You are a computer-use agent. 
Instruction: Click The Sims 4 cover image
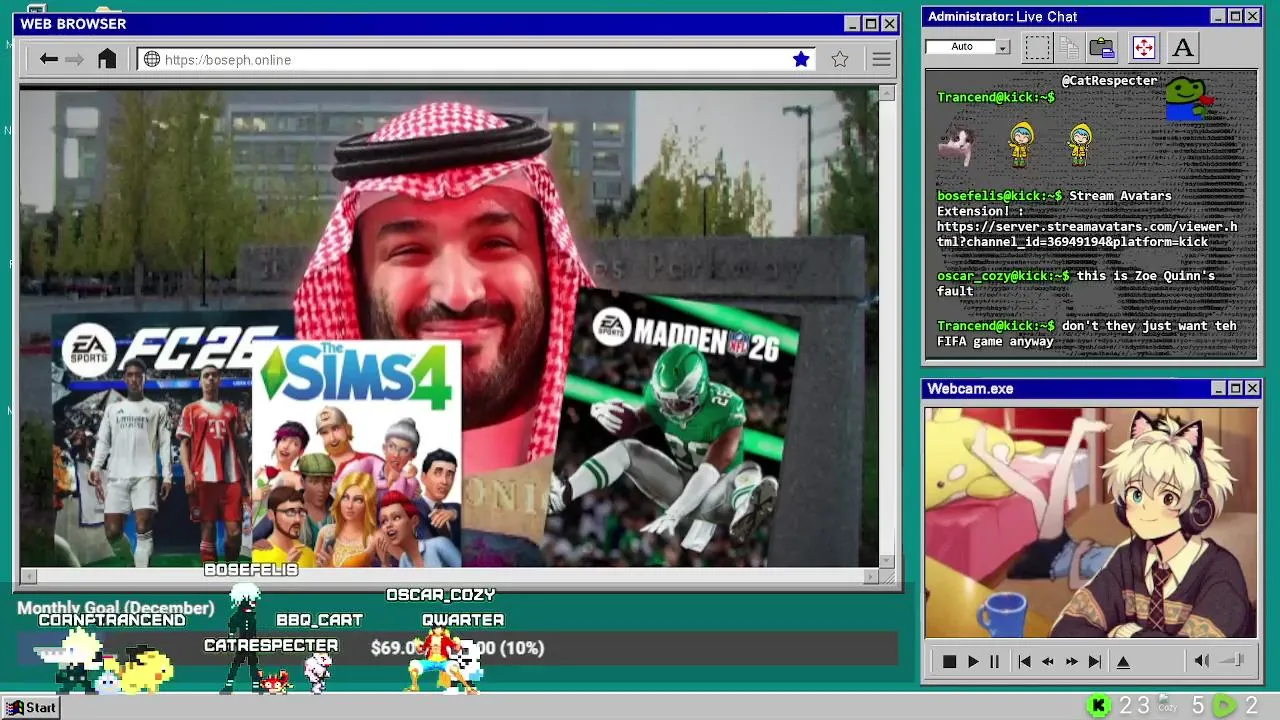coord(356,454)
